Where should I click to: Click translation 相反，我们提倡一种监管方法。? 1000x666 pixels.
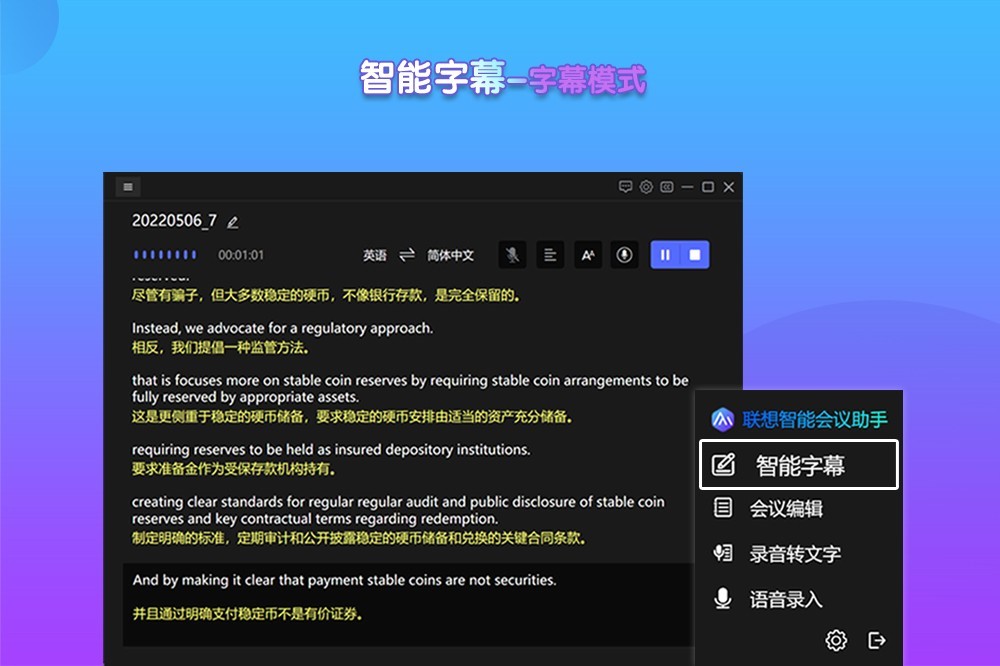pos(221,347)
